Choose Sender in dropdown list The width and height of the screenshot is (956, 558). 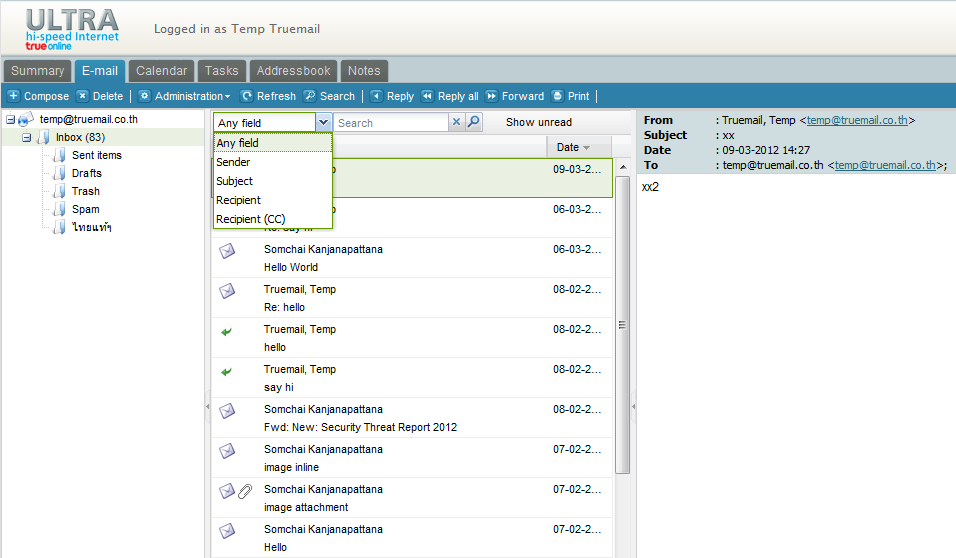pos(273,162)
